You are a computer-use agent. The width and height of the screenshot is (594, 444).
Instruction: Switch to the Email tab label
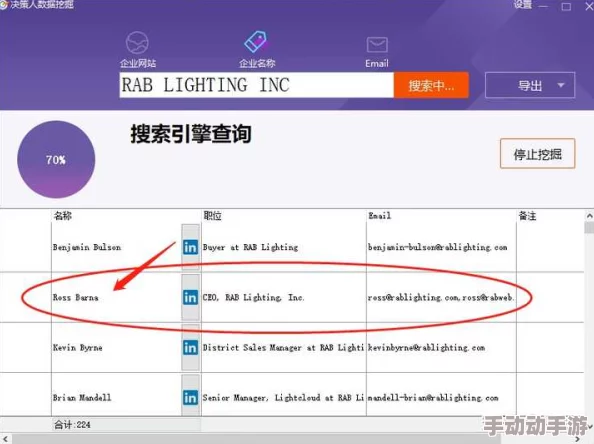click(x=377, y=63)
